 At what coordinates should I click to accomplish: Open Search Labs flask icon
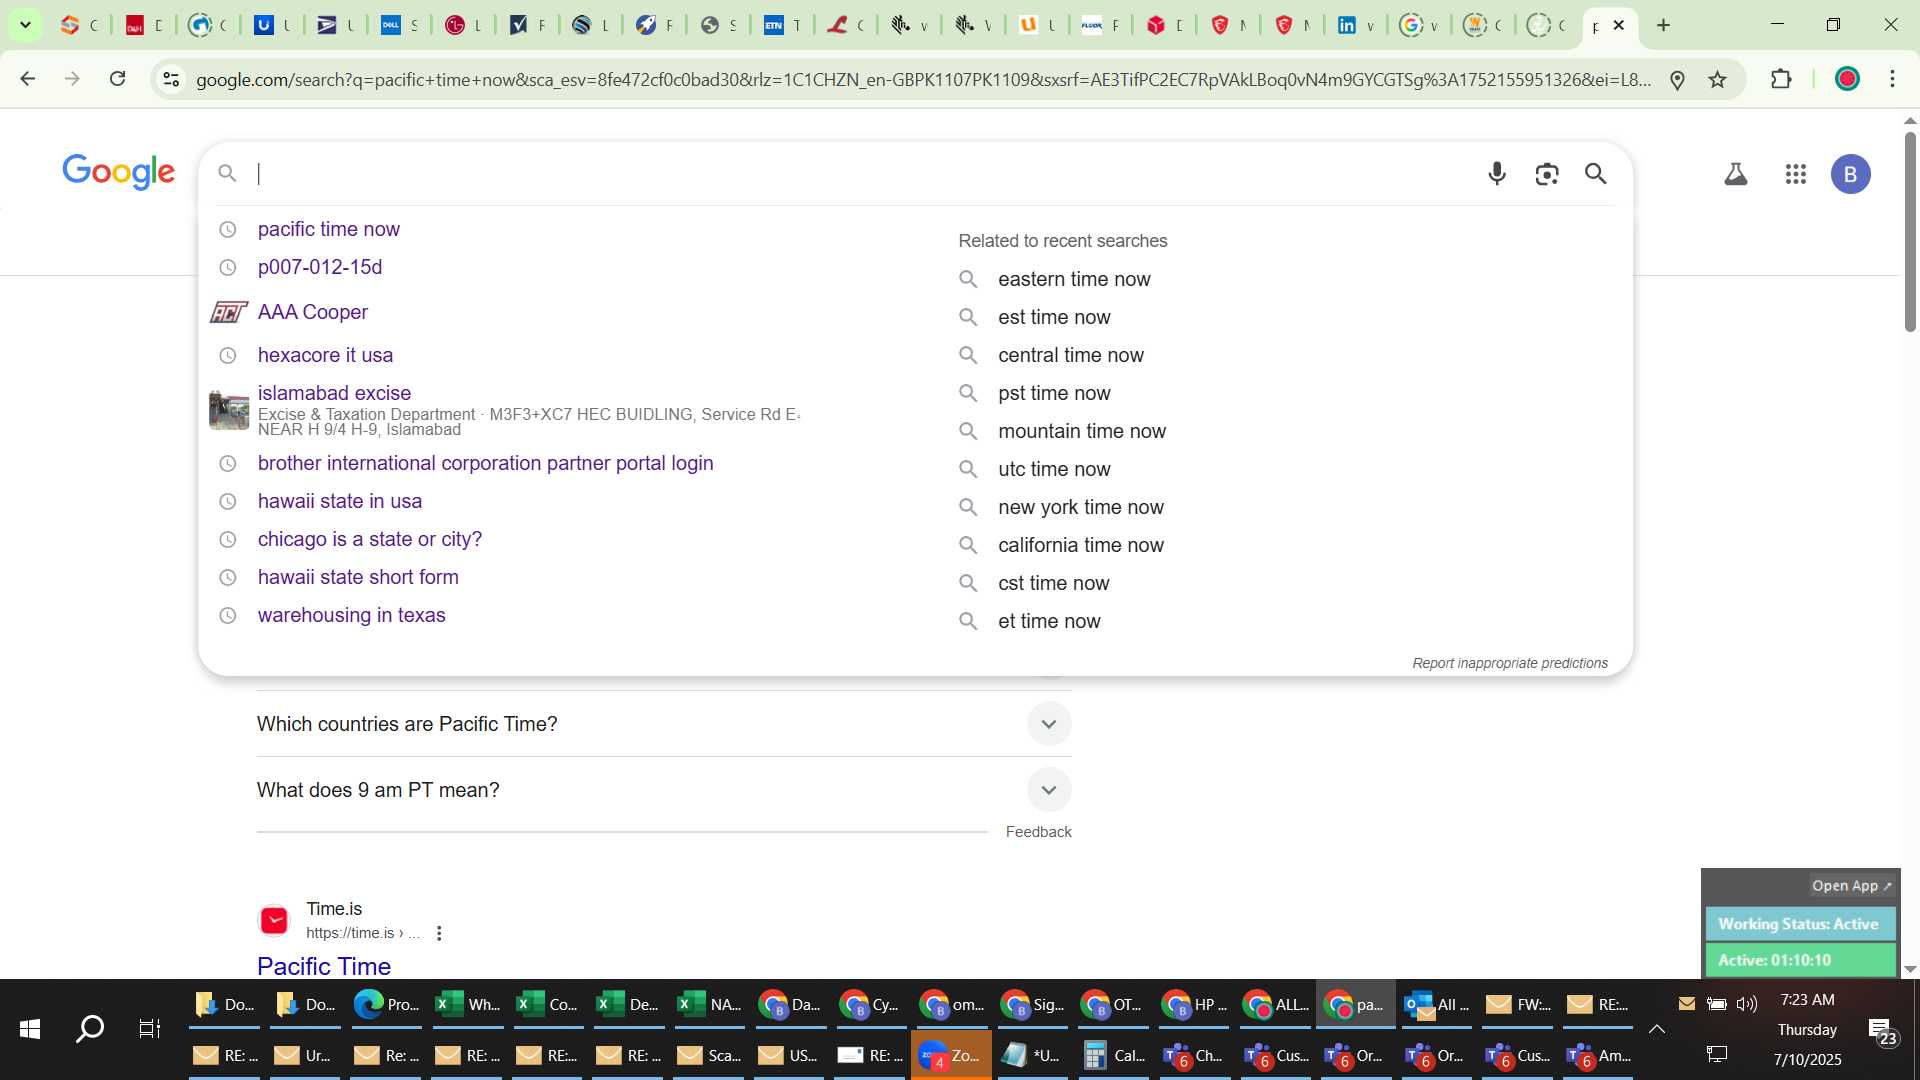1736,174
